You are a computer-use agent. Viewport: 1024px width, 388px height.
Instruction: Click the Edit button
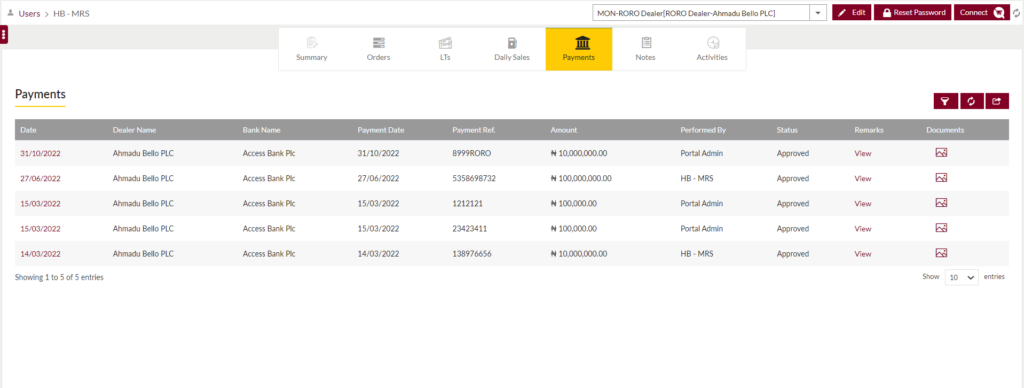point(852,12)
